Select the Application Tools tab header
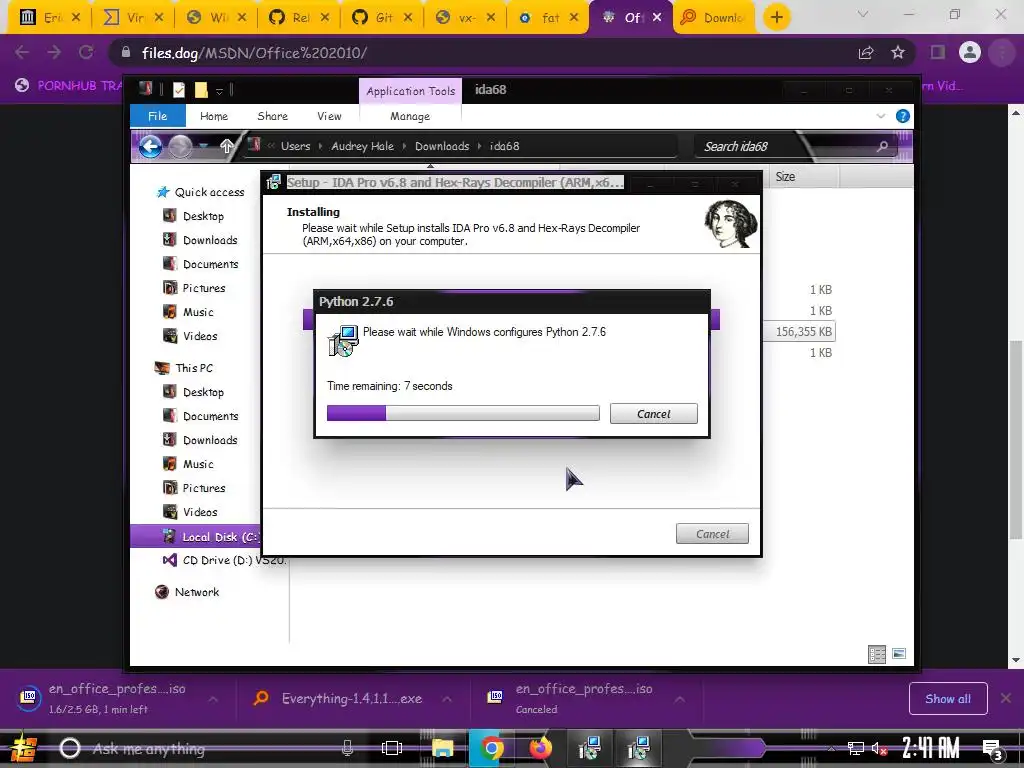 point(410,91)
